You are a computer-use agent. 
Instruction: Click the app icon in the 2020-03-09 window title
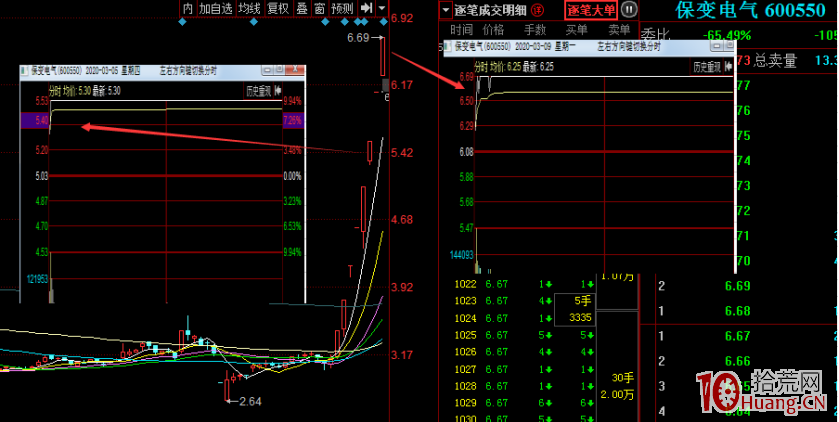coord(448,47)
